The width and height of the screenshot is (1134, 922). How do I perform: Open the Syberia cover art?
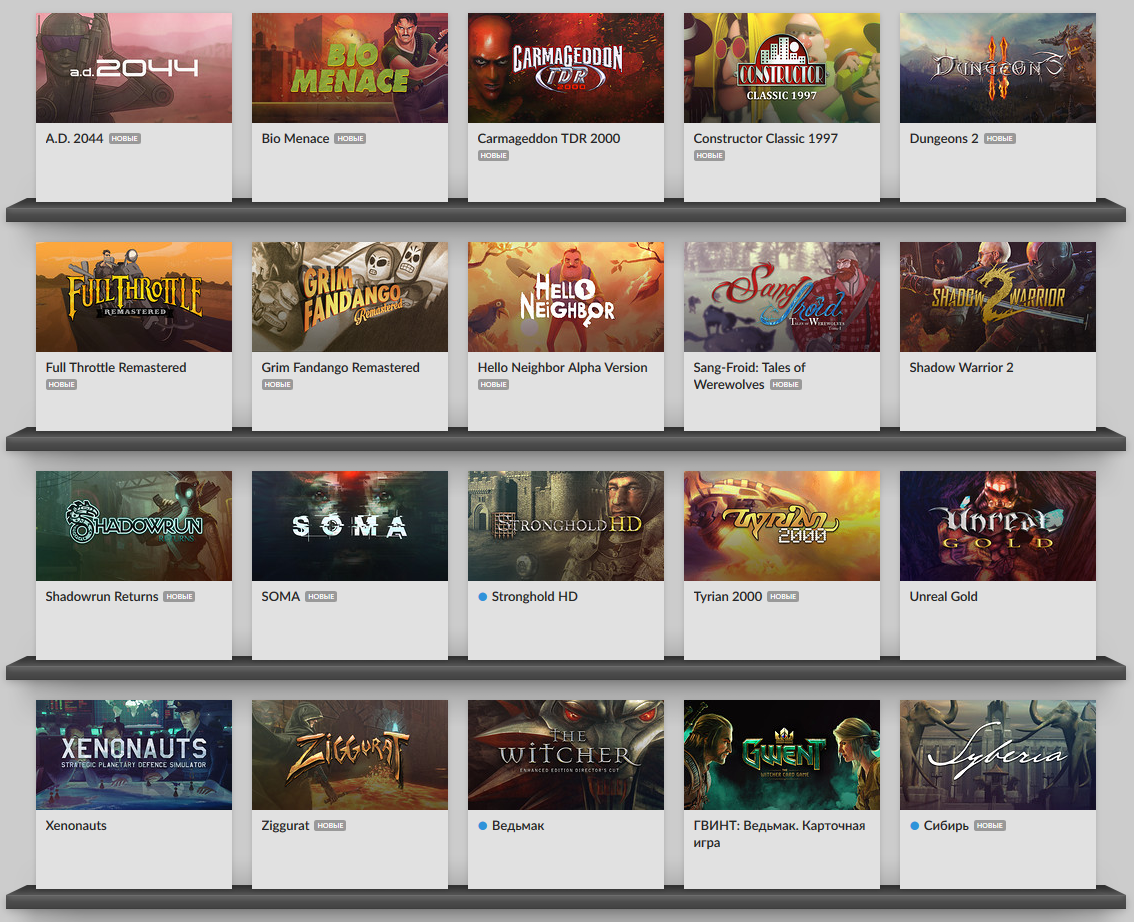998,755
